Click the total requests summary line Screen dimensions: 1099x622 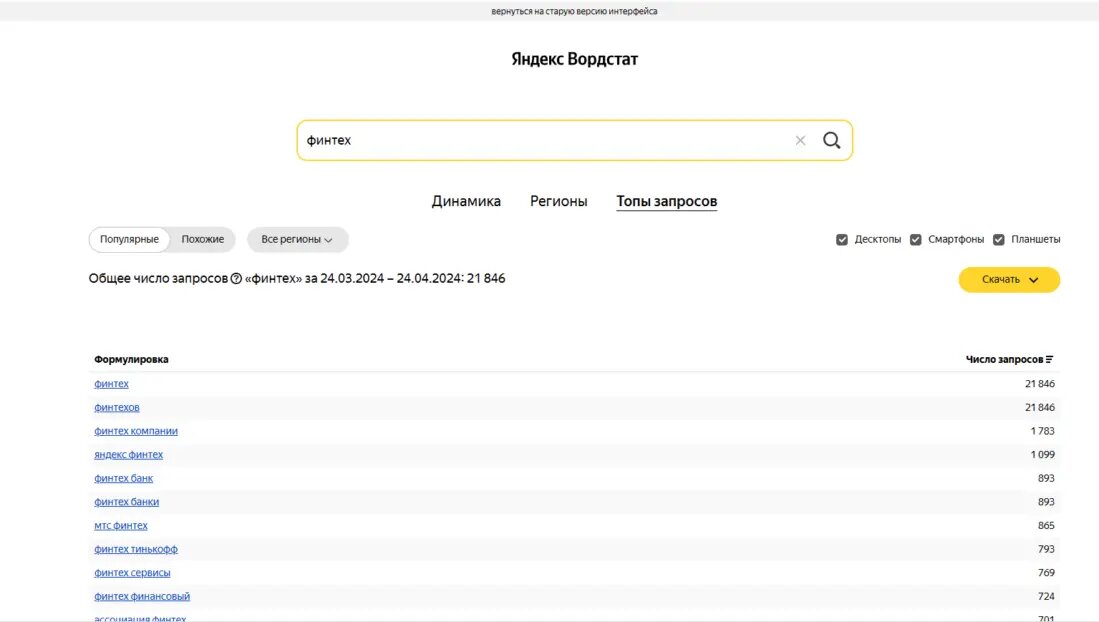click(x=296, y=278)
